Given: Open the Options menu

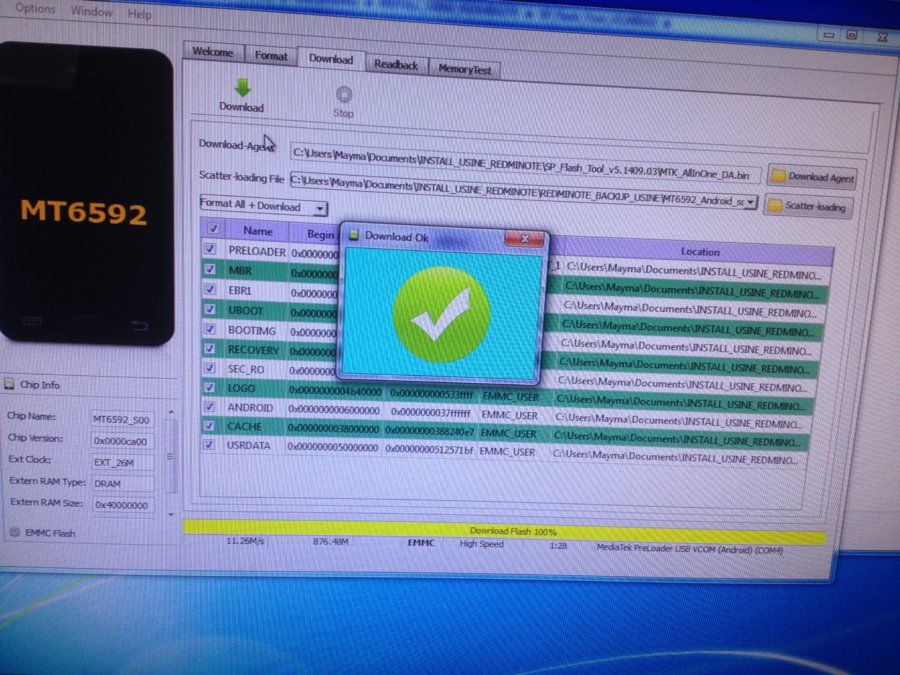Looking at the screenshot, I should pyautogui.click(x=36, y=9).
